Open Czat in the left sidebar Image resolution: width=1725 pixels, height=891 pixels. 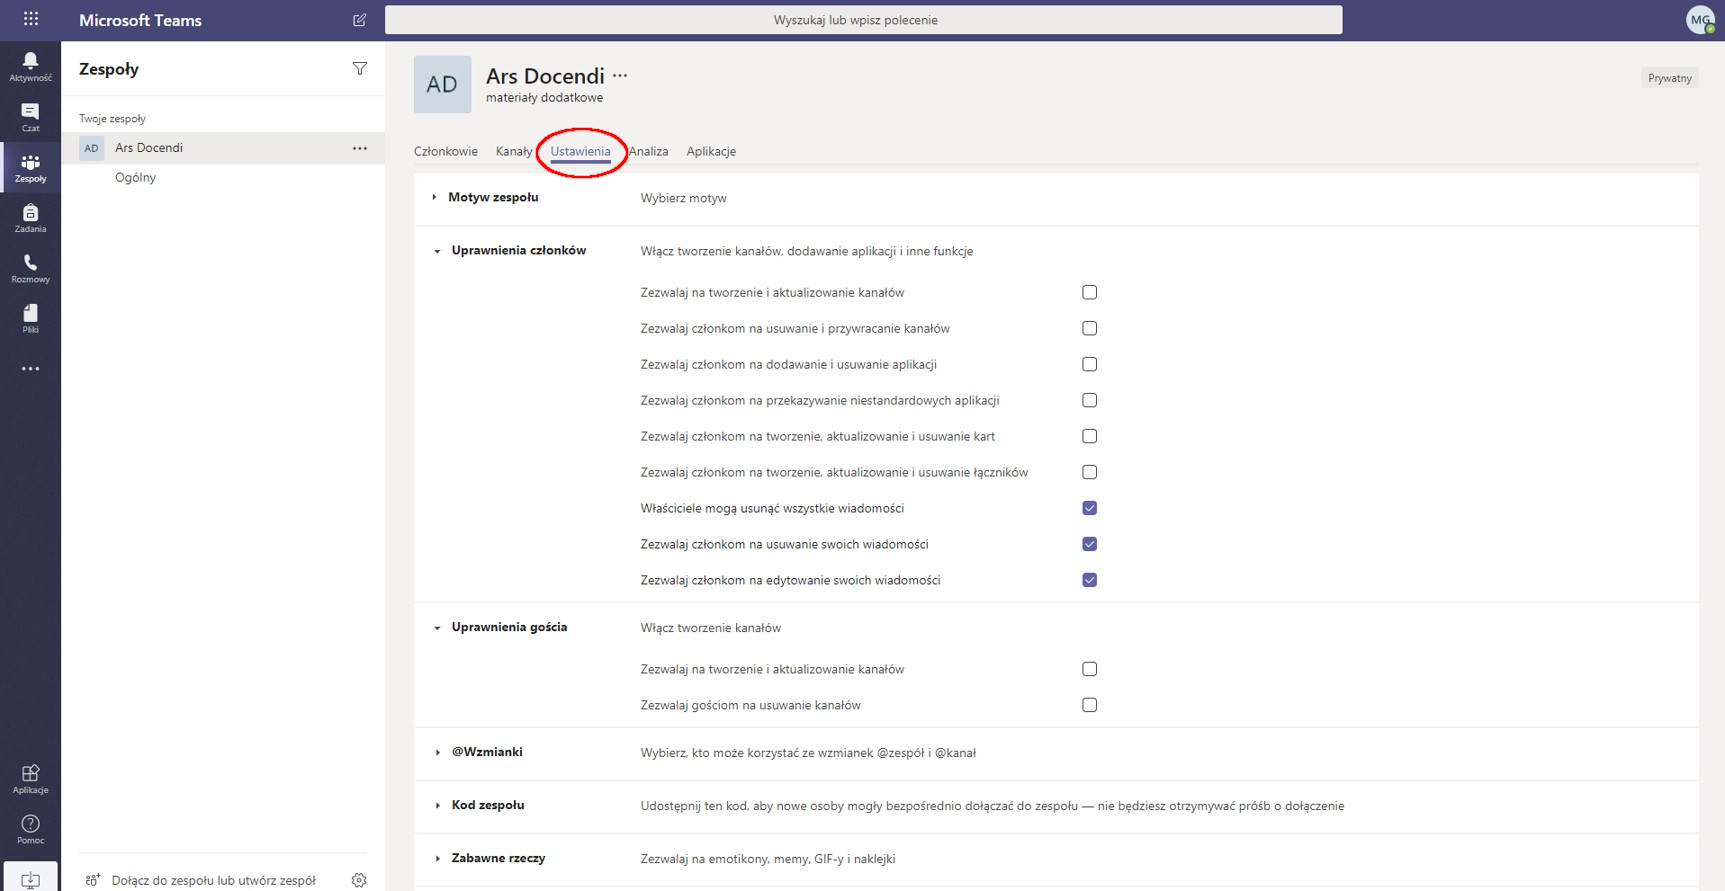[30, 117]
